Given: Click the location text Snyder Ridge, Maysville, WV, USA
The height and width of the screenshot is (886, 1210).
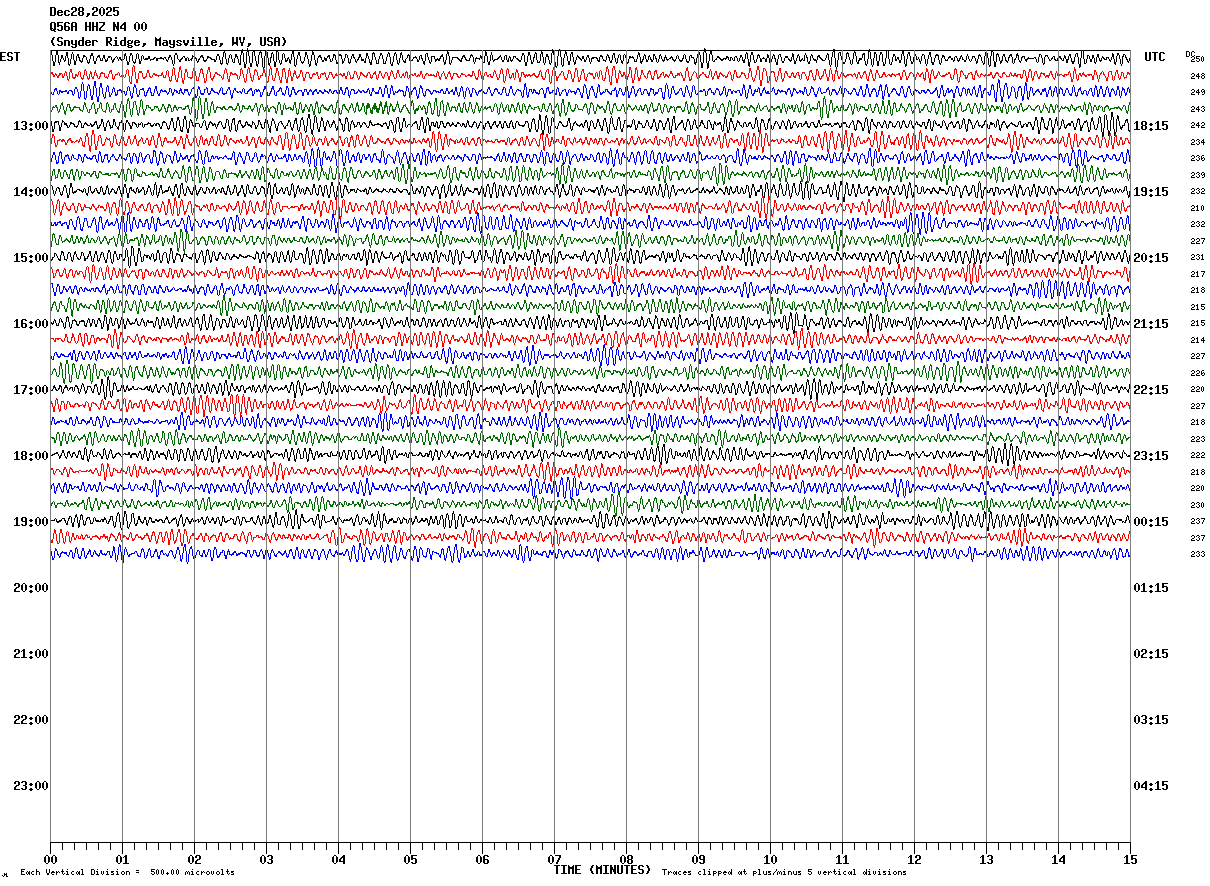Looking at the screenshot, I should 168,42.
